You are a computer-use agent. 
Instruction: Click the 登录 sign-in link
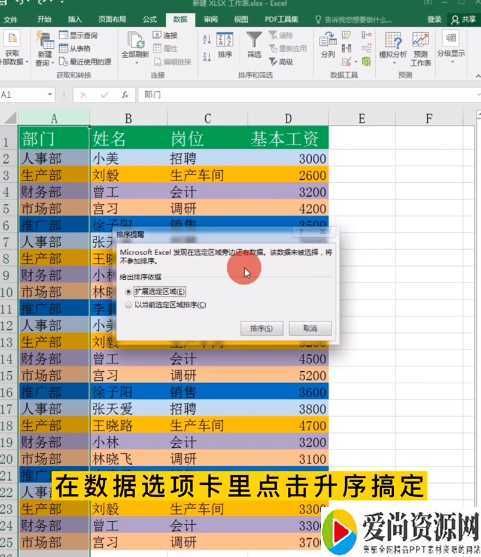[x=434, y=19]
